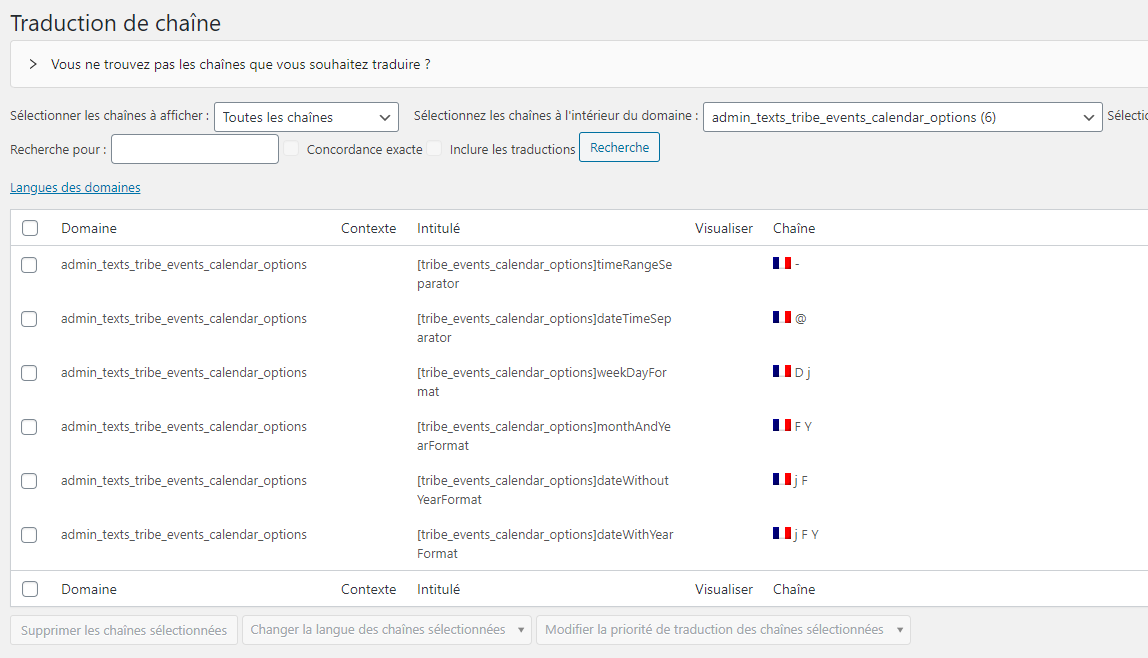Tick the checkbox for the timeRangeSeparator row
Image resolution: width=1148 pixels, height=658 pixels.
click(x=30, y=265)
